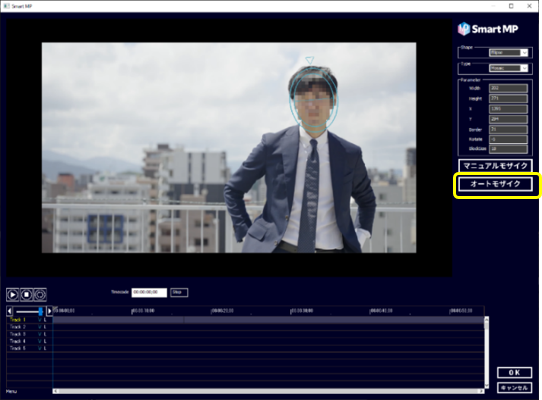
Task: Click the ellipse mosaic mask on the face
Action: click(314, 101)
